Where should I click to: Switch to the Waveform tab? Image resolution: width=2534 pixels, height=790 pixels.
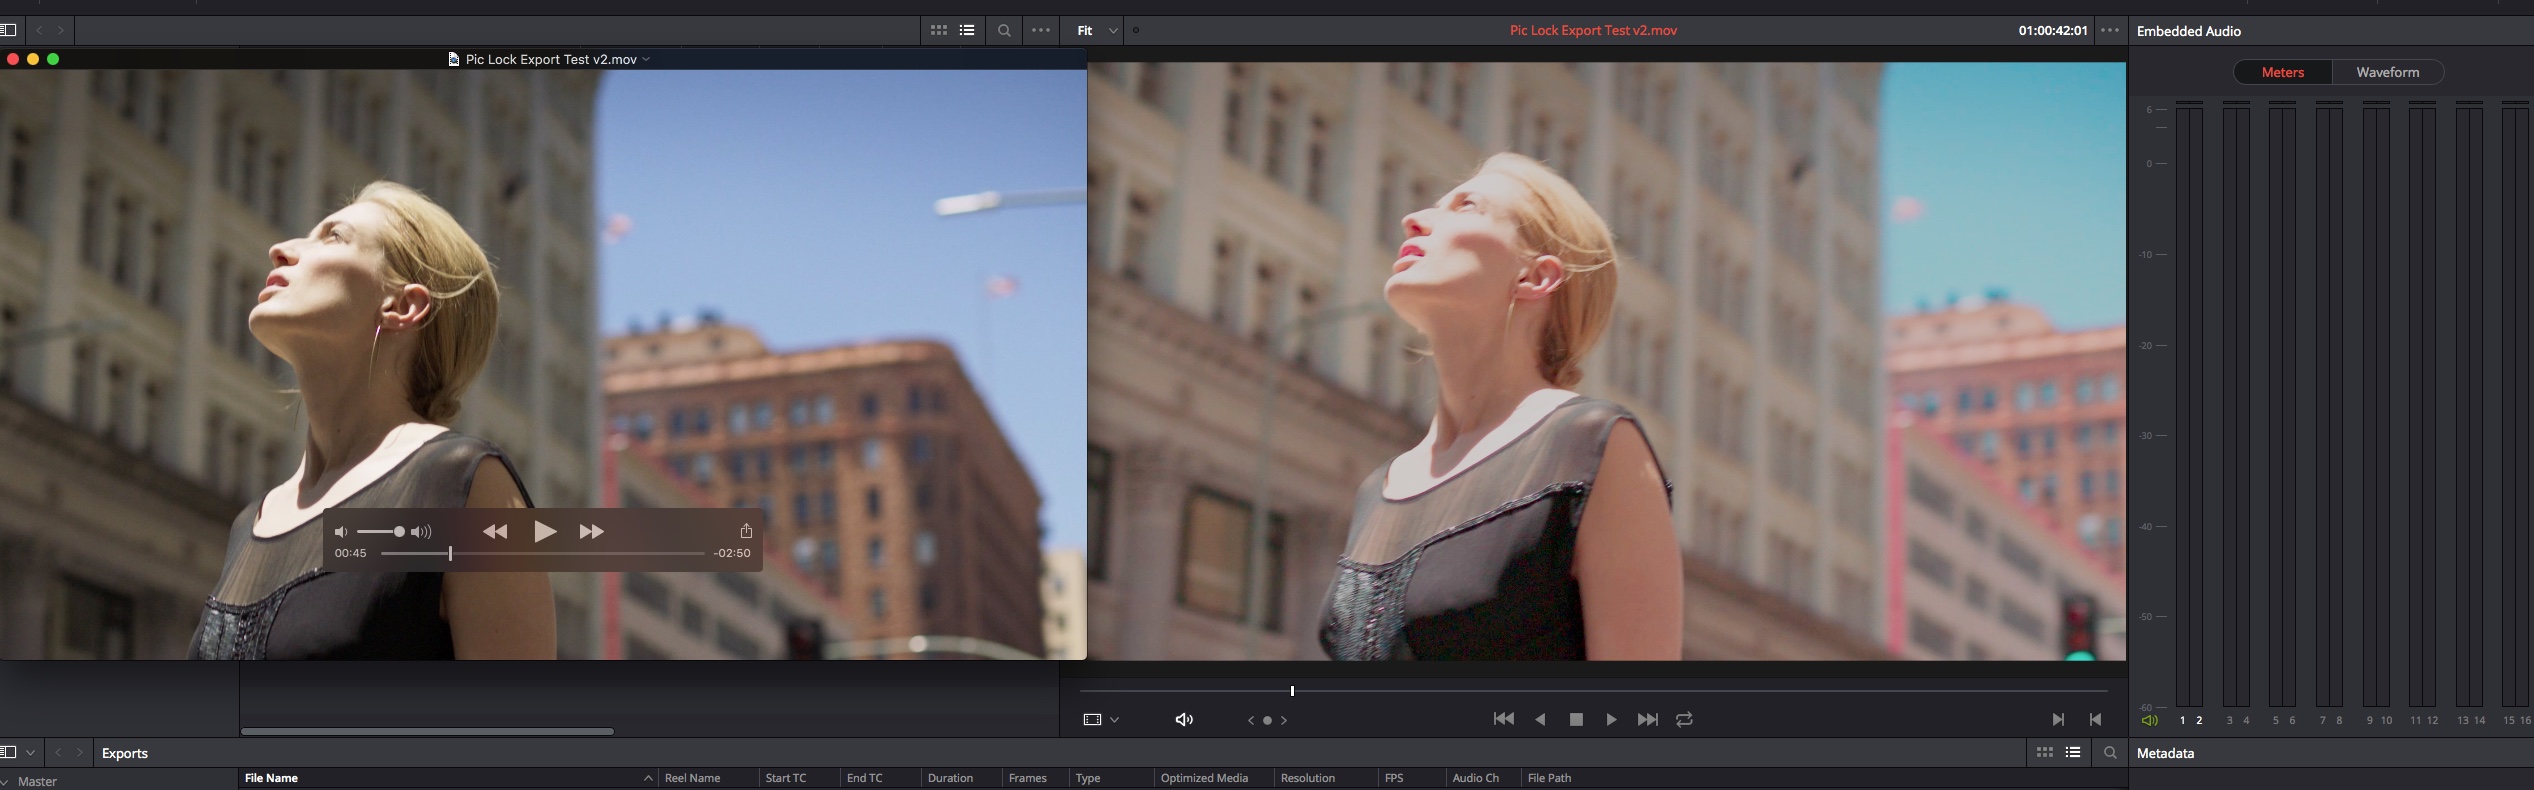(x=2388, y=72)
